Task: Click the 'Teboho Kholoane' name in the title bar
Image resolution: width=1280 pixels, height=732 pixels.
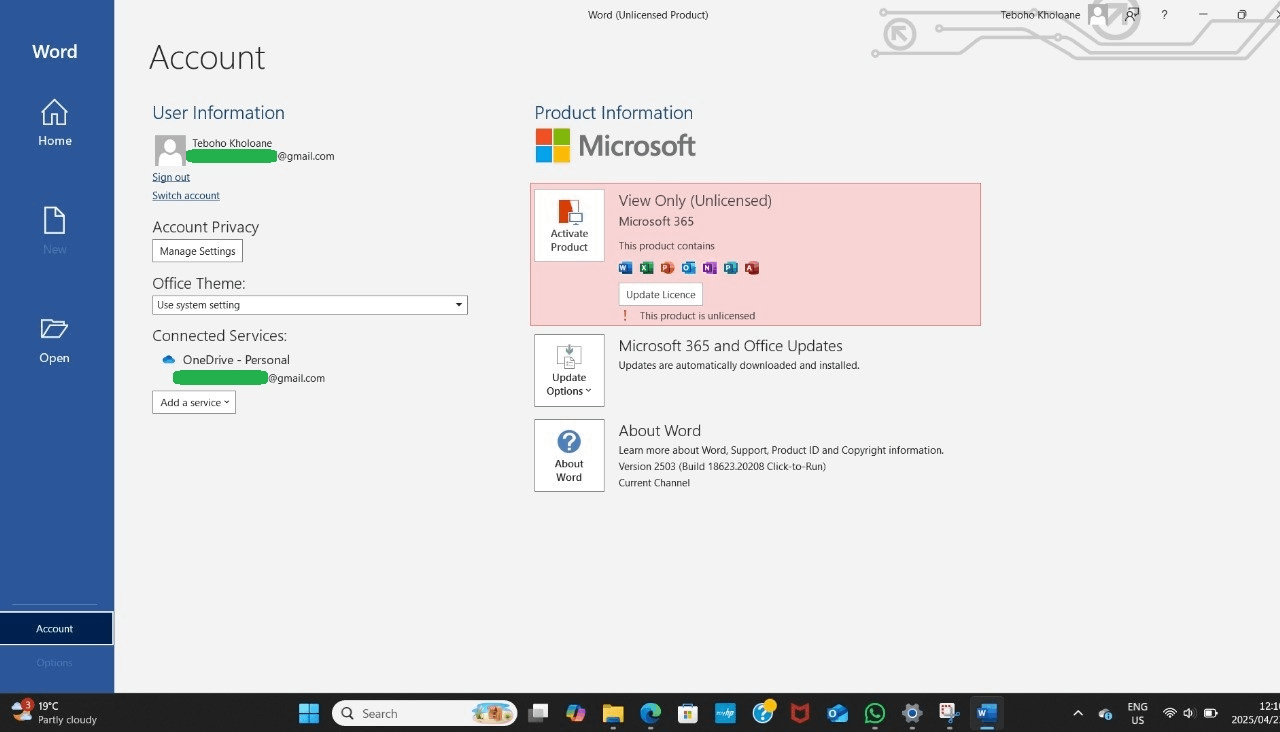Action: tap(1040, 15)
